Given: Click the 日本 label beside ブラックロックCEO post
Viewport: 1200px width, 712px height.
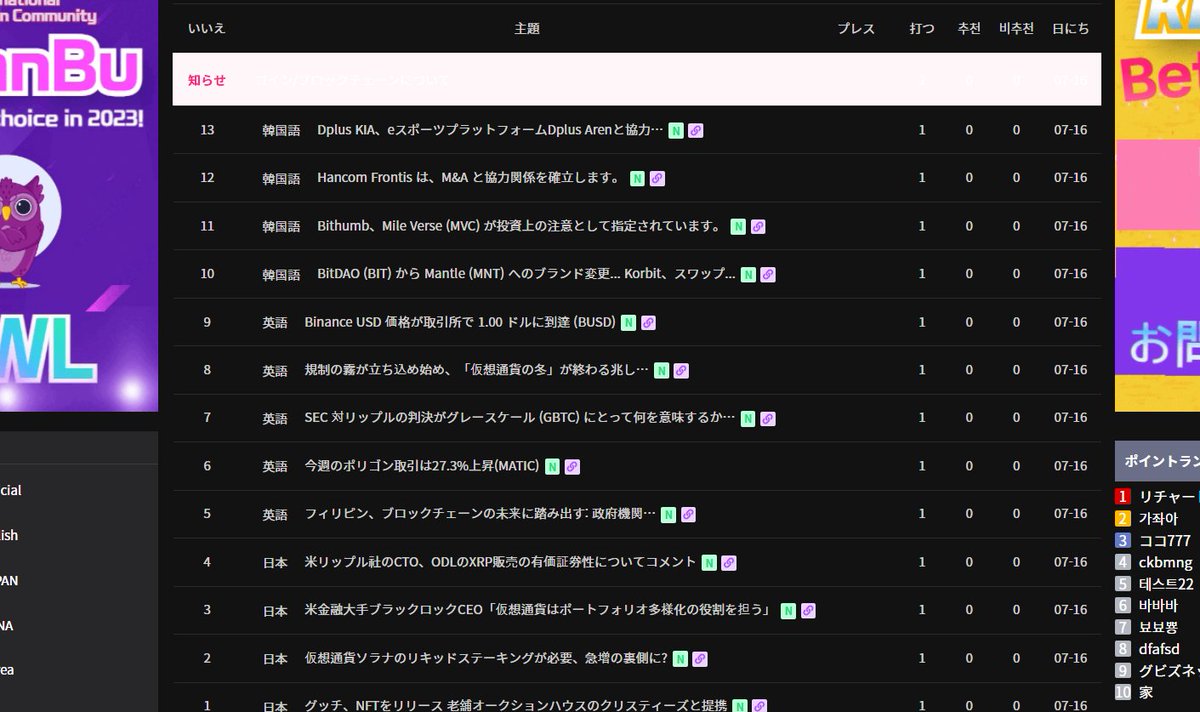Looking at the screenshot, I should [275, 611].
